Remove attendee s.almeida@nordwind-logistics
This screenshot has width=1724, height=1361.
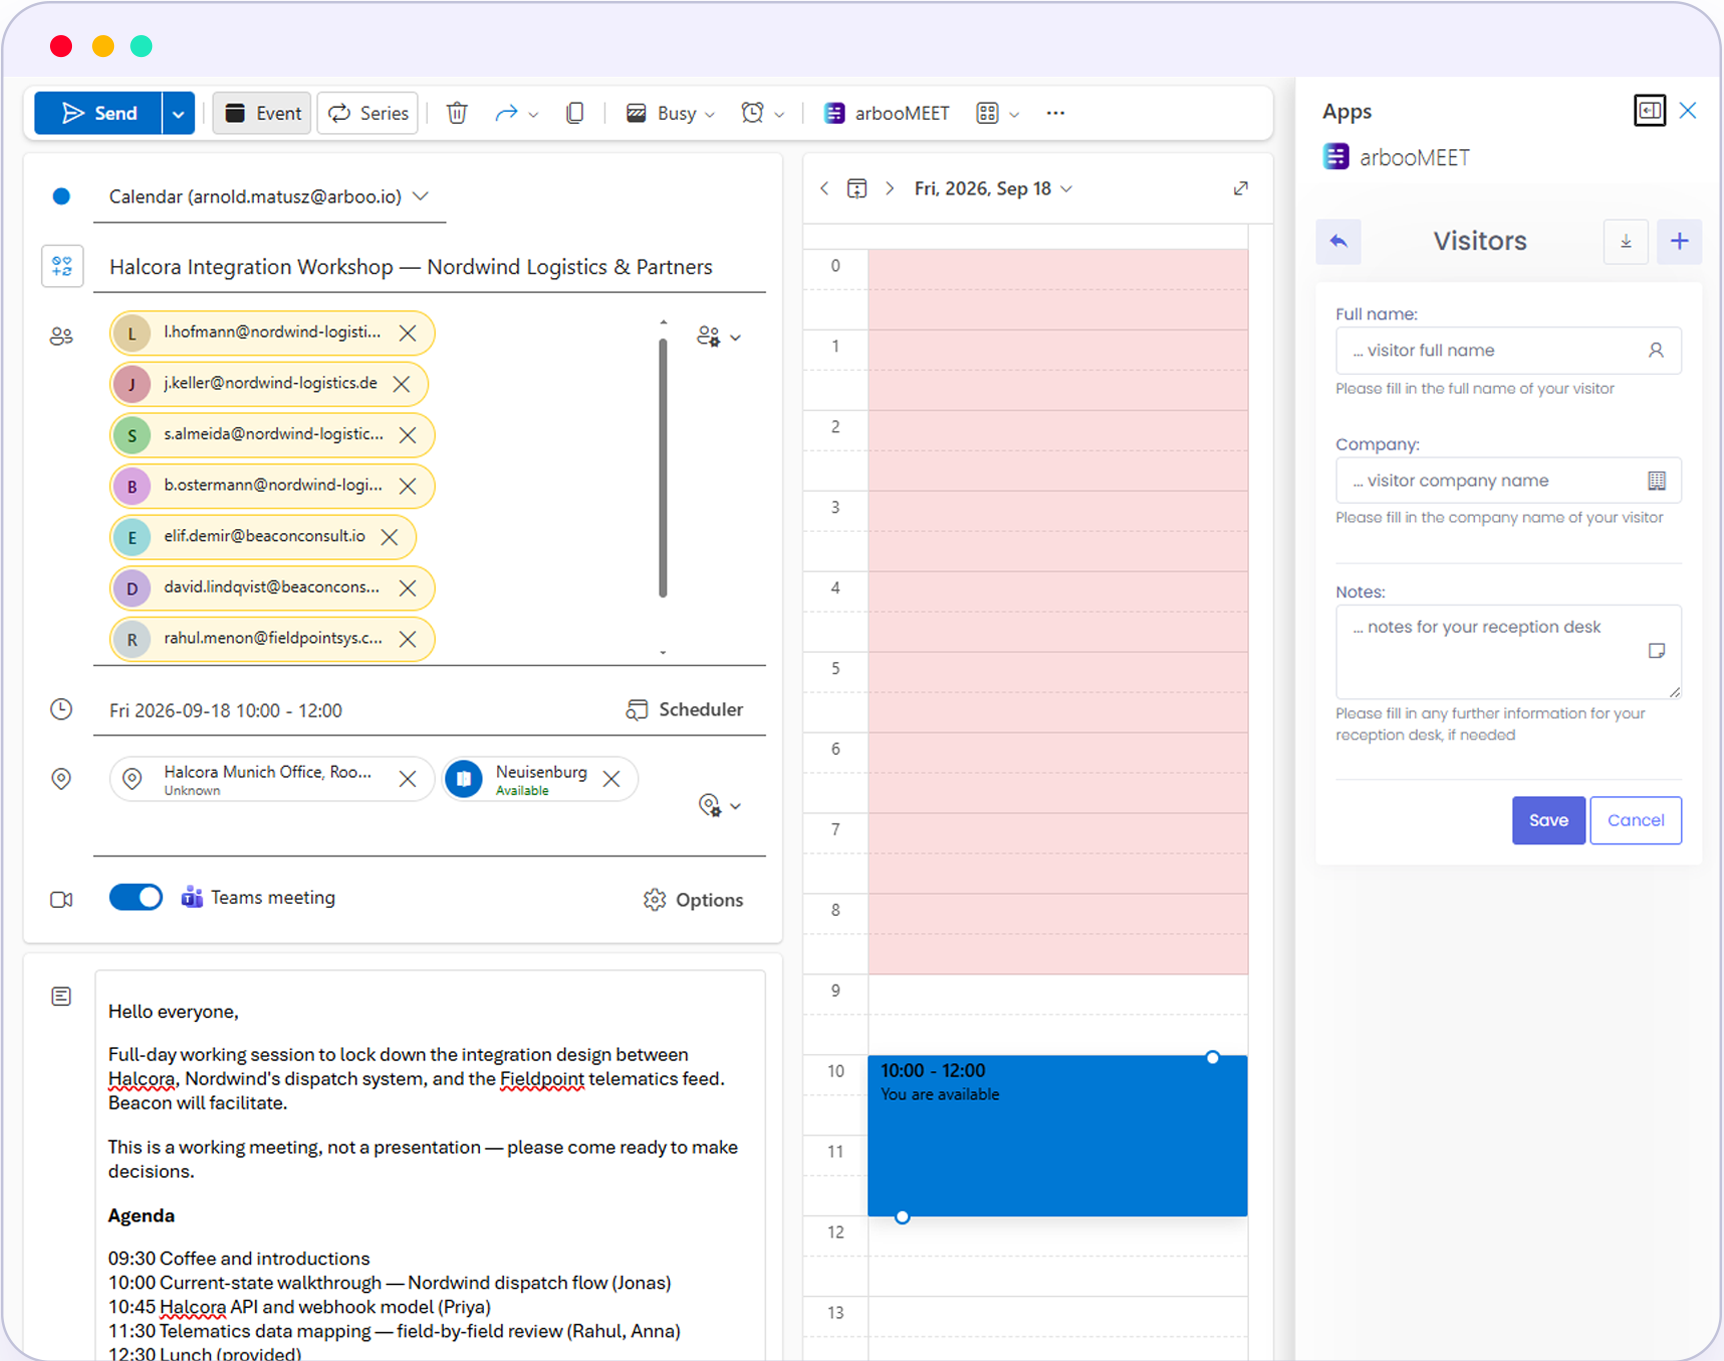tap(408, 435)
